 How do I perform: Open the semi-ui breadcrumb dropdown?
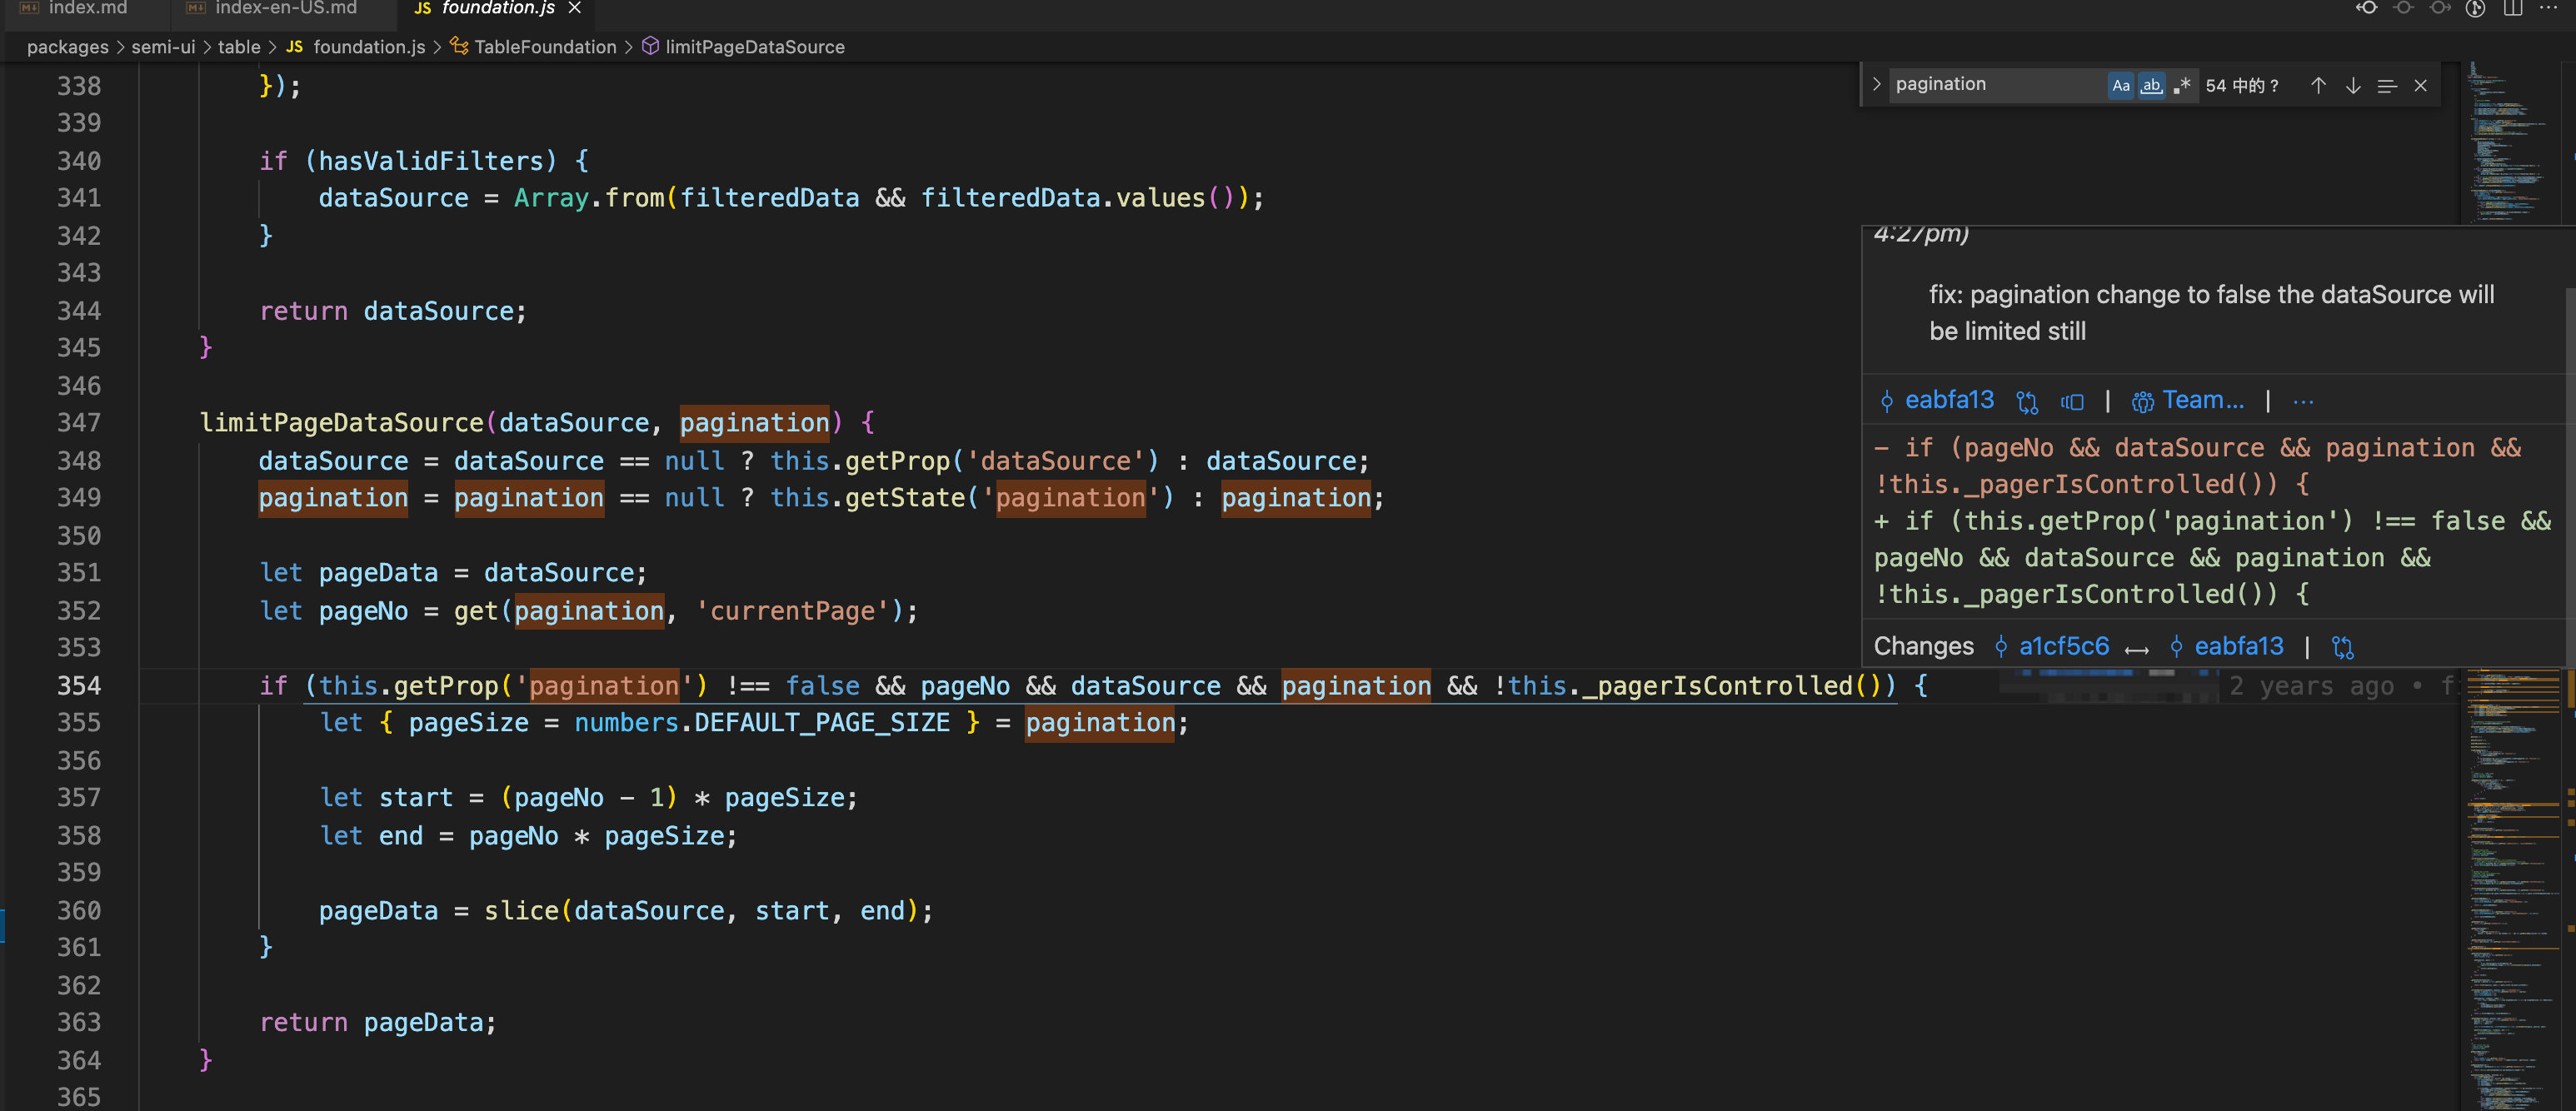point(163,47)
